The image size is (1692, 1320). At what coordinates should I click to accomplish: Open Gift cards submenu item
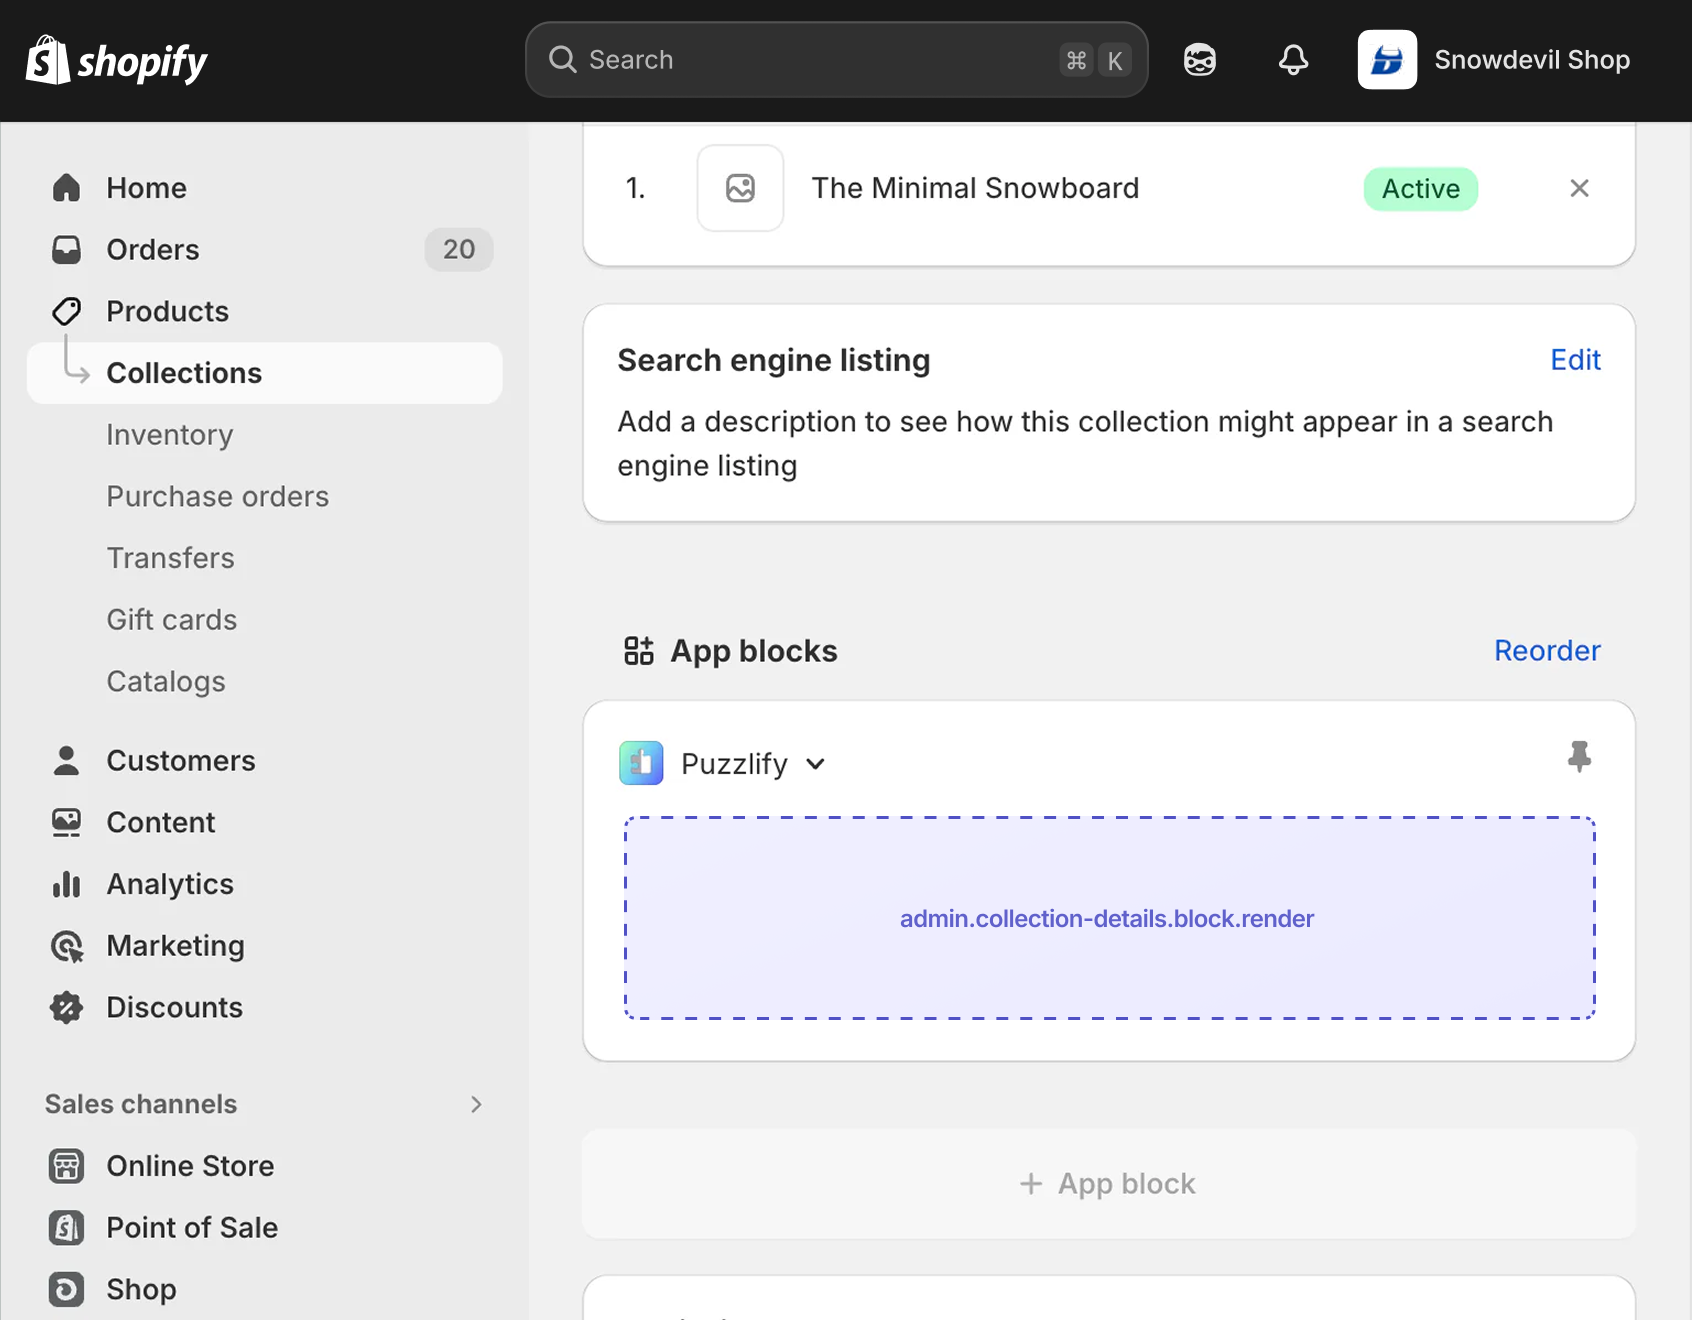172,620
